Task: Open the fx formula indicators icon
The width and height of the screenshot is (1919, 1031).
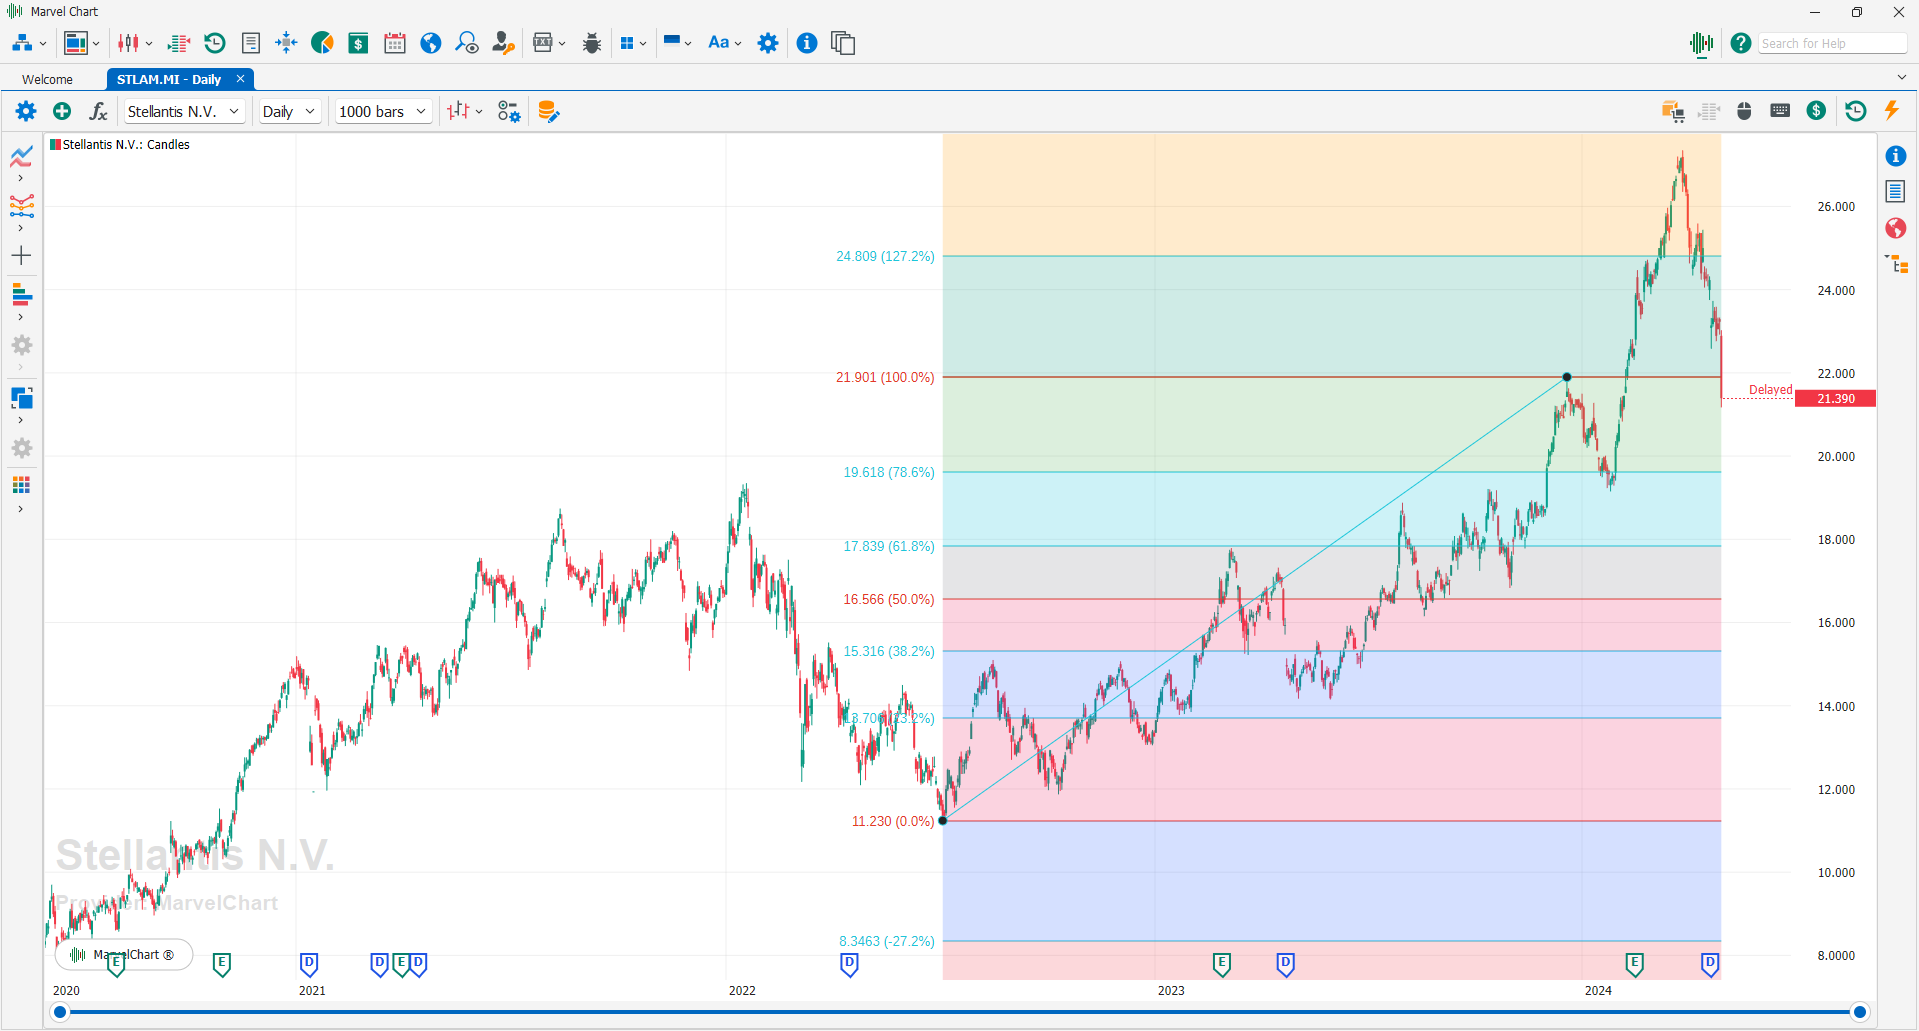Action: [x=98, y=111]
